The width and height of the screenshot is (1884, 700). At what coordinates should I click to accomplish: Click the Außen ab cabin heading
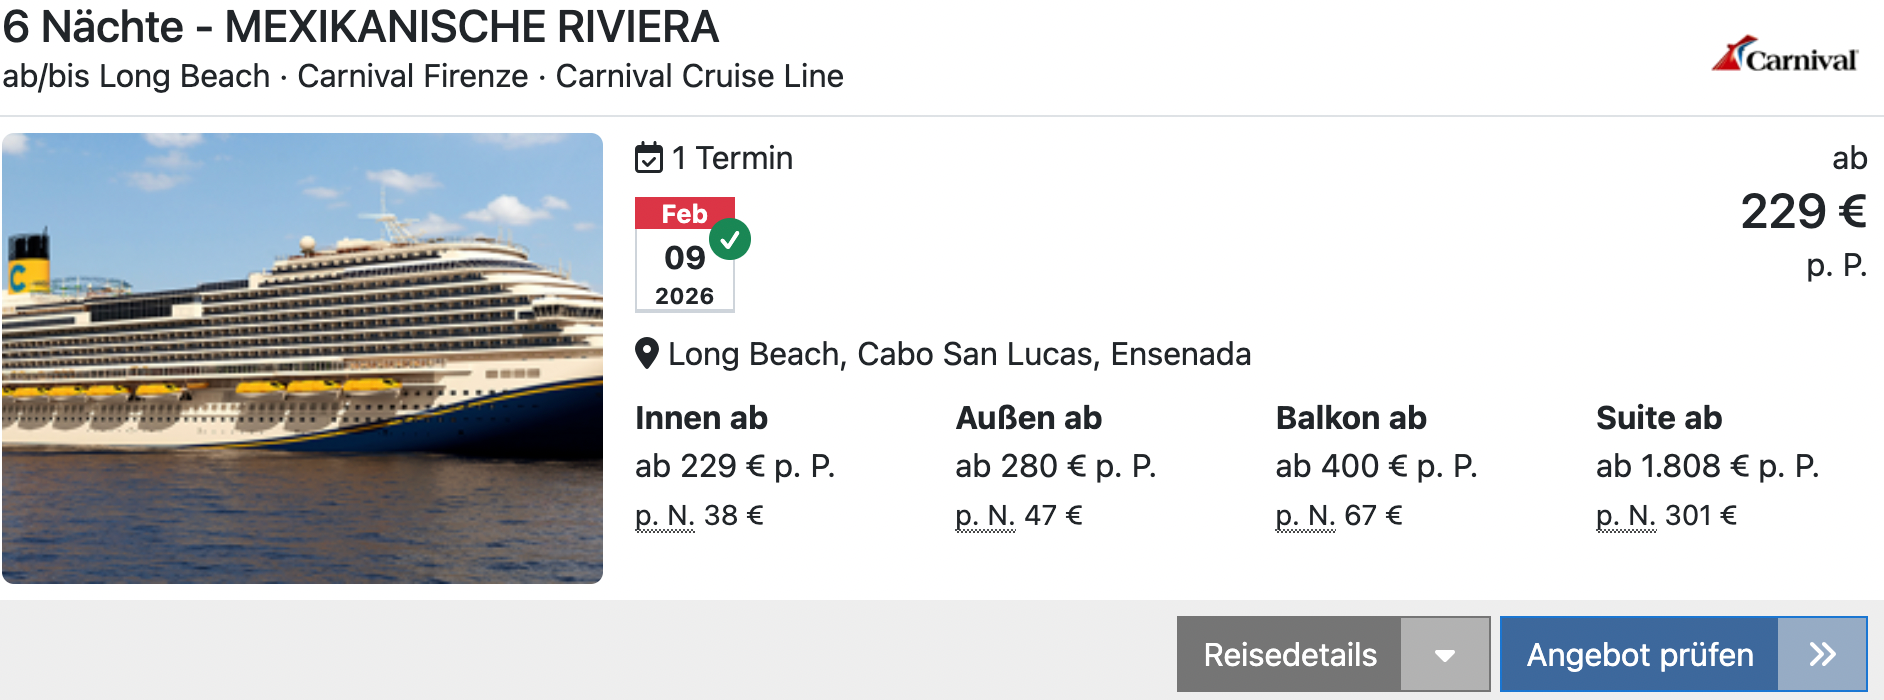1028,418
